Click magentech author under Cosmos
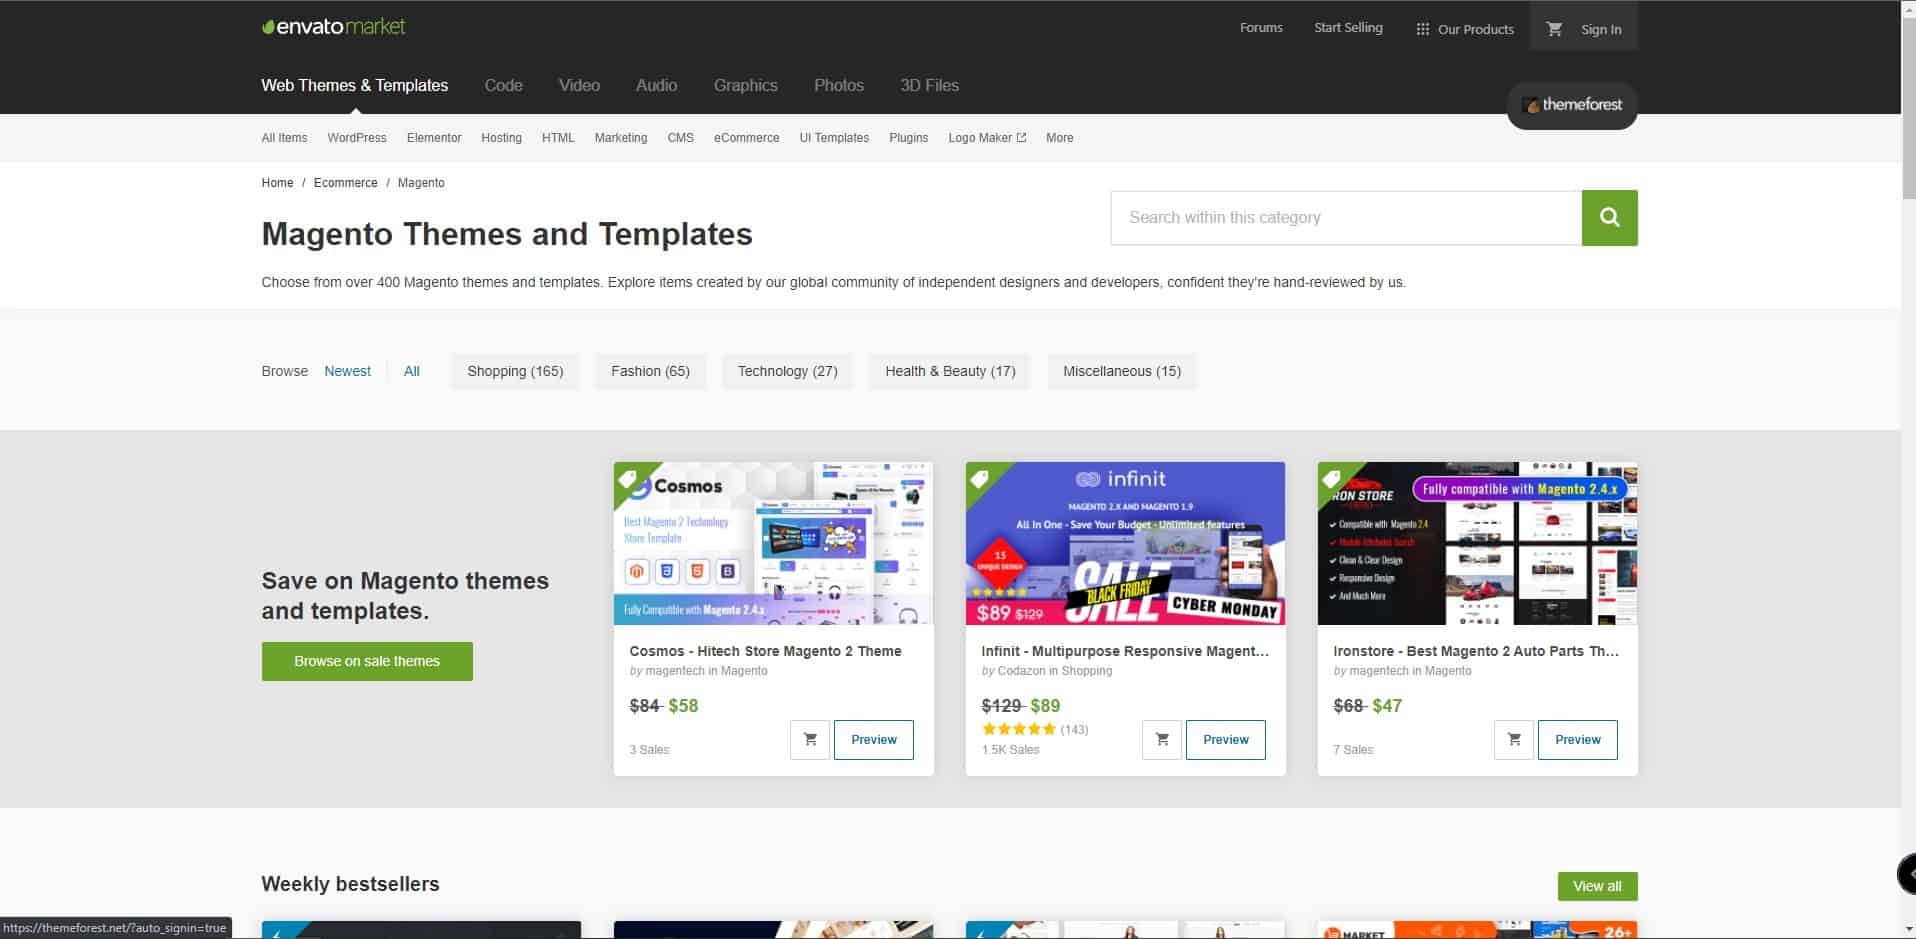The width and height of the screenshot is (1916, 939). [675, 671]
